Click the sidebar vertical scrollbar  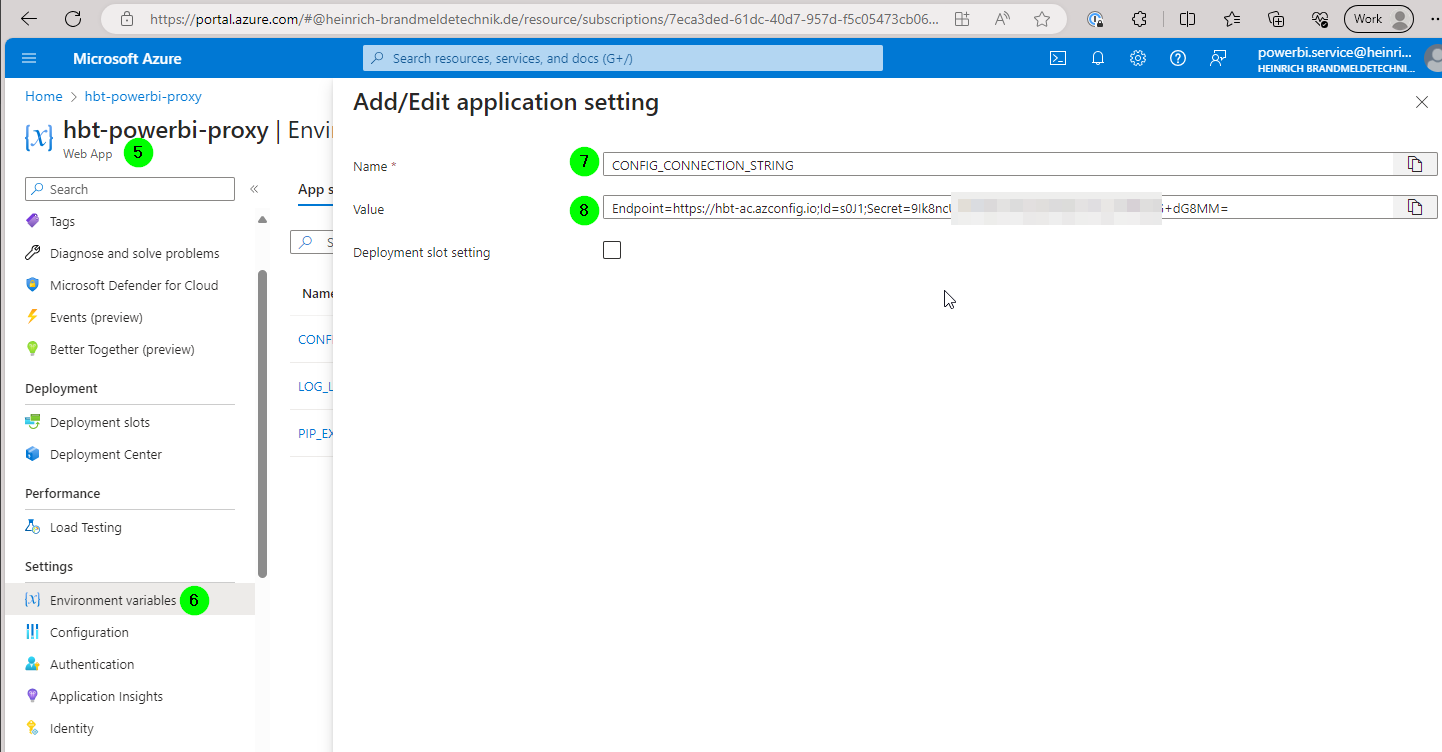click(262, 423)
